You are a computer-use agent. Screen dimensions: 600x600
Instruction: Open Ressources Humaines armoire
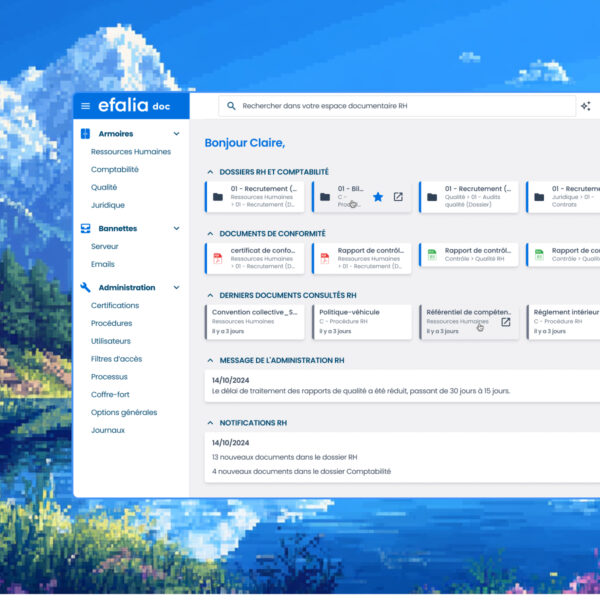coord(131,152)
